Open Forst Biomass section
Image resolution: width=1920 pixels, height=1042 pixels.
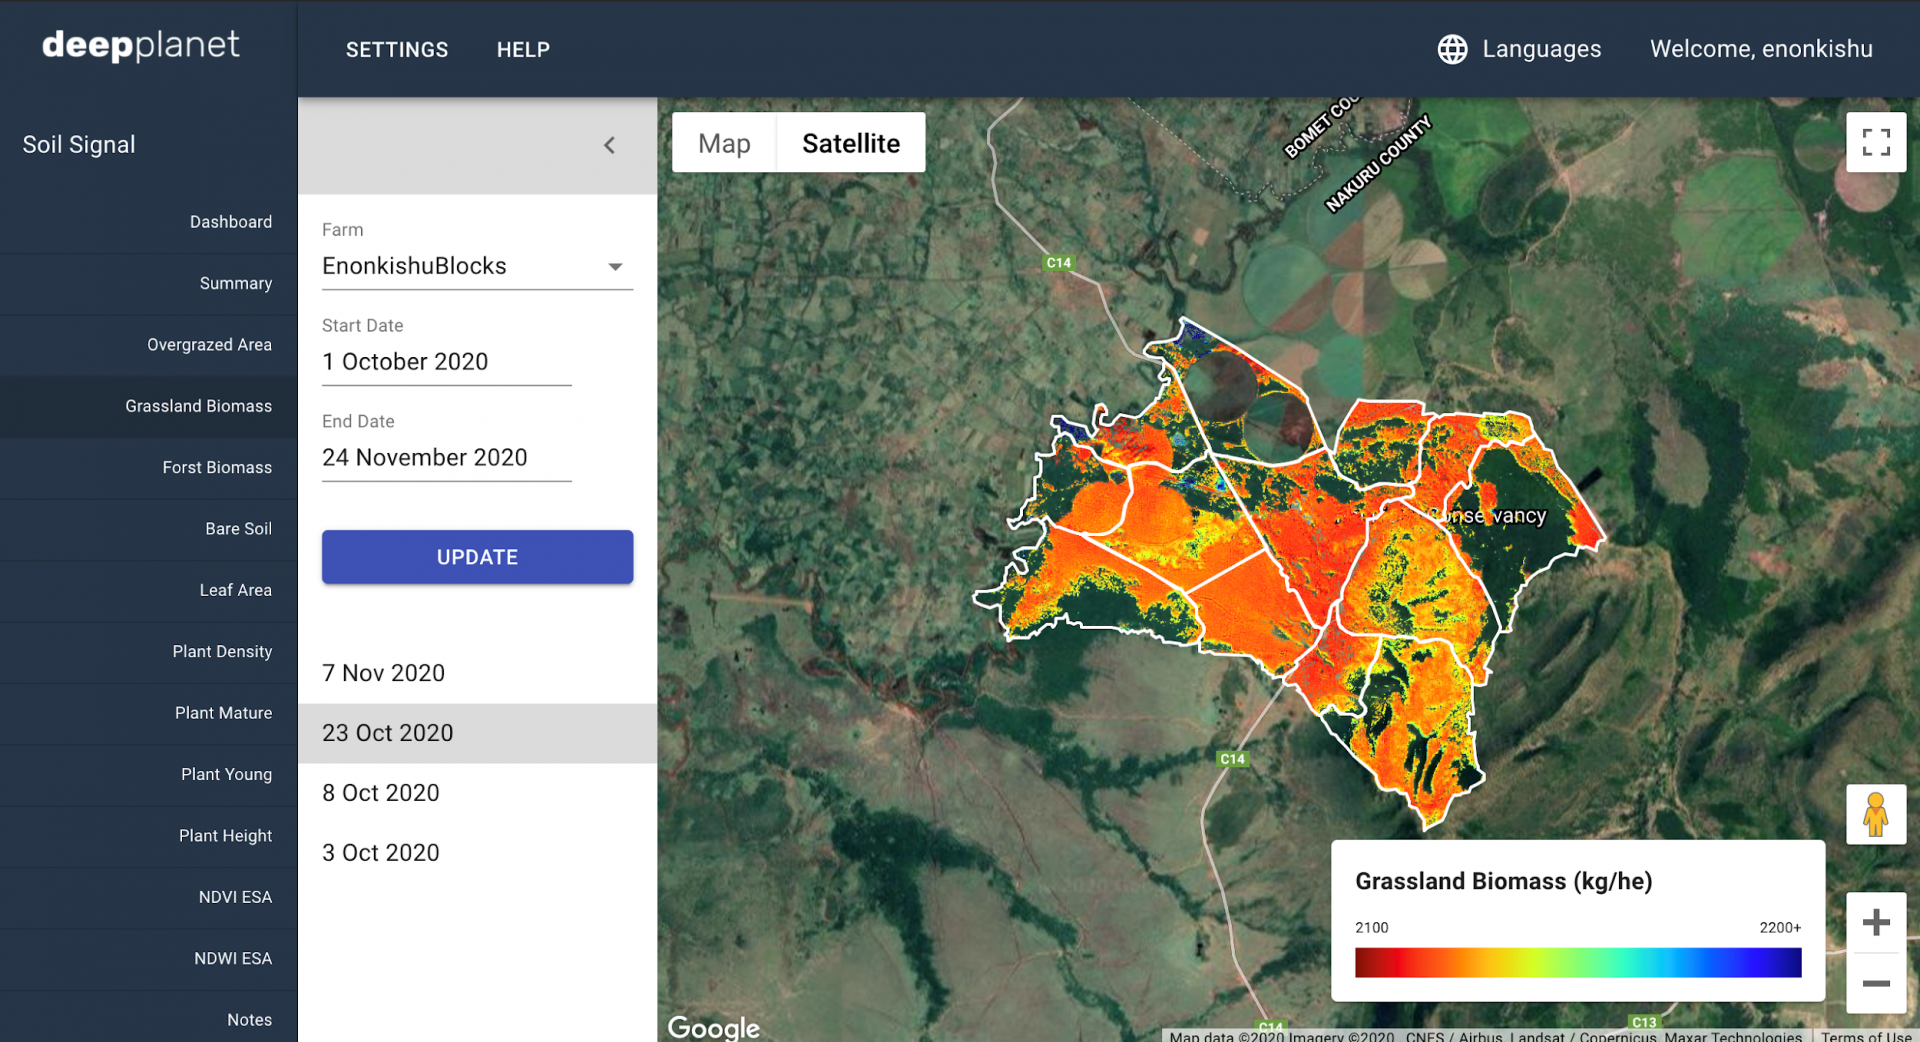pyautogui.click(x=149, y=467)
